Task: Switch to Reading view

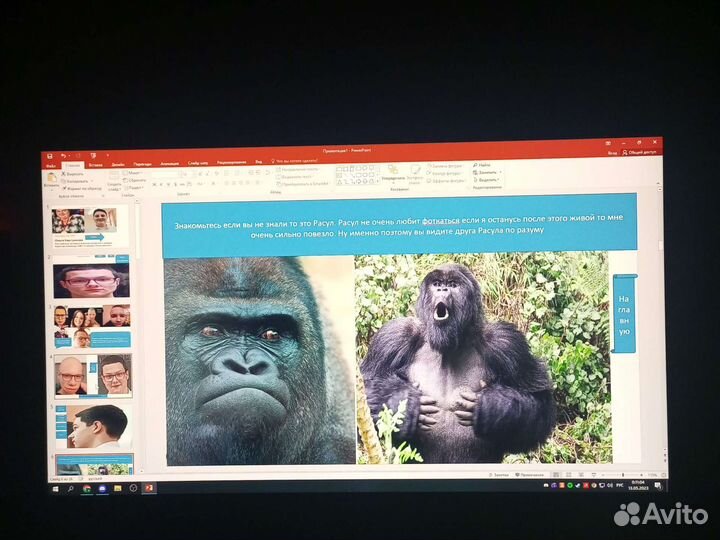Action: 581,475
